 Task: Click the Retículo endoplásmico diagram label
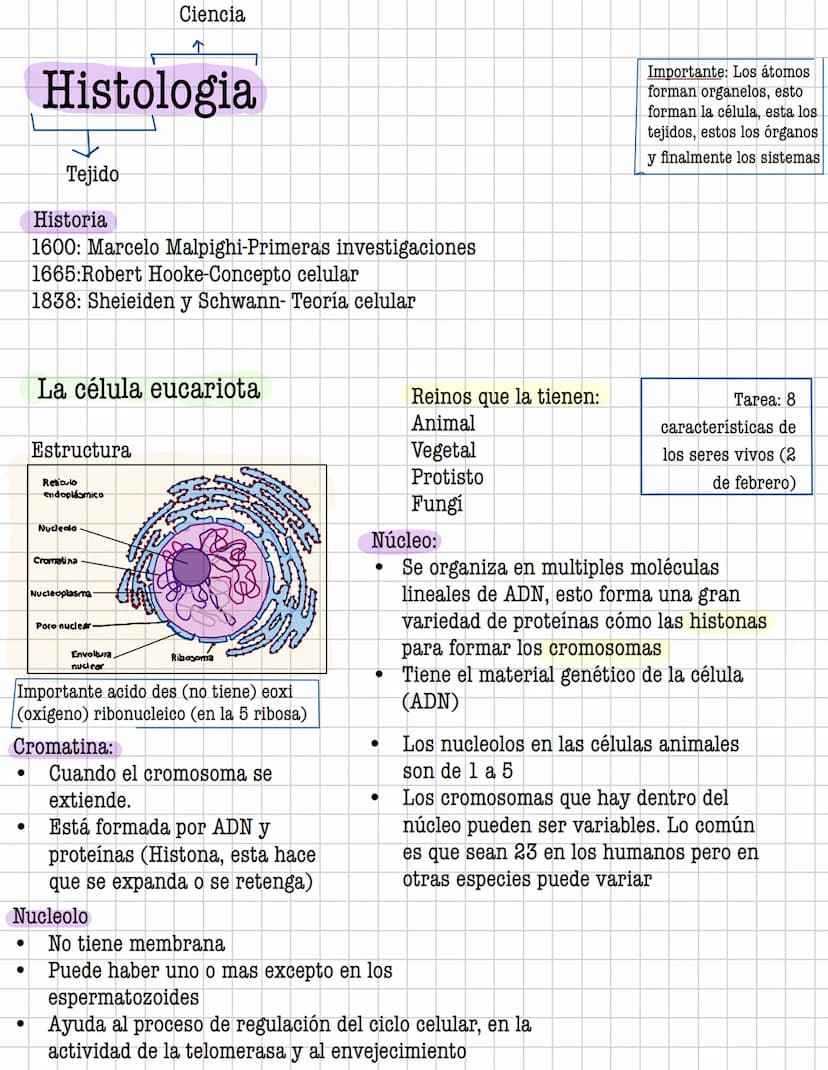click(72, 488)
